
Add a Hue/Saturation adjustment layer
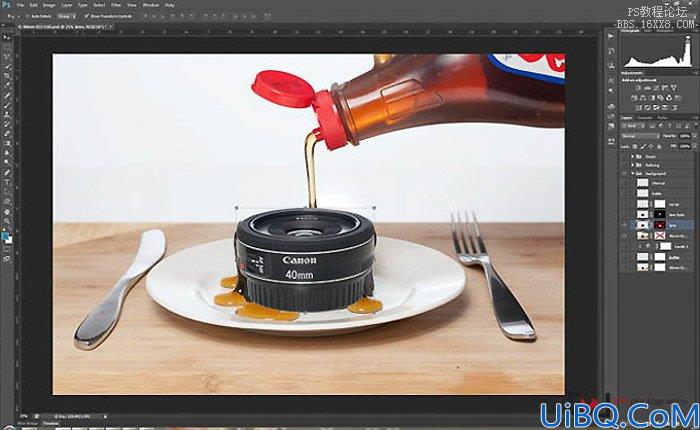(x=634, y=98)
